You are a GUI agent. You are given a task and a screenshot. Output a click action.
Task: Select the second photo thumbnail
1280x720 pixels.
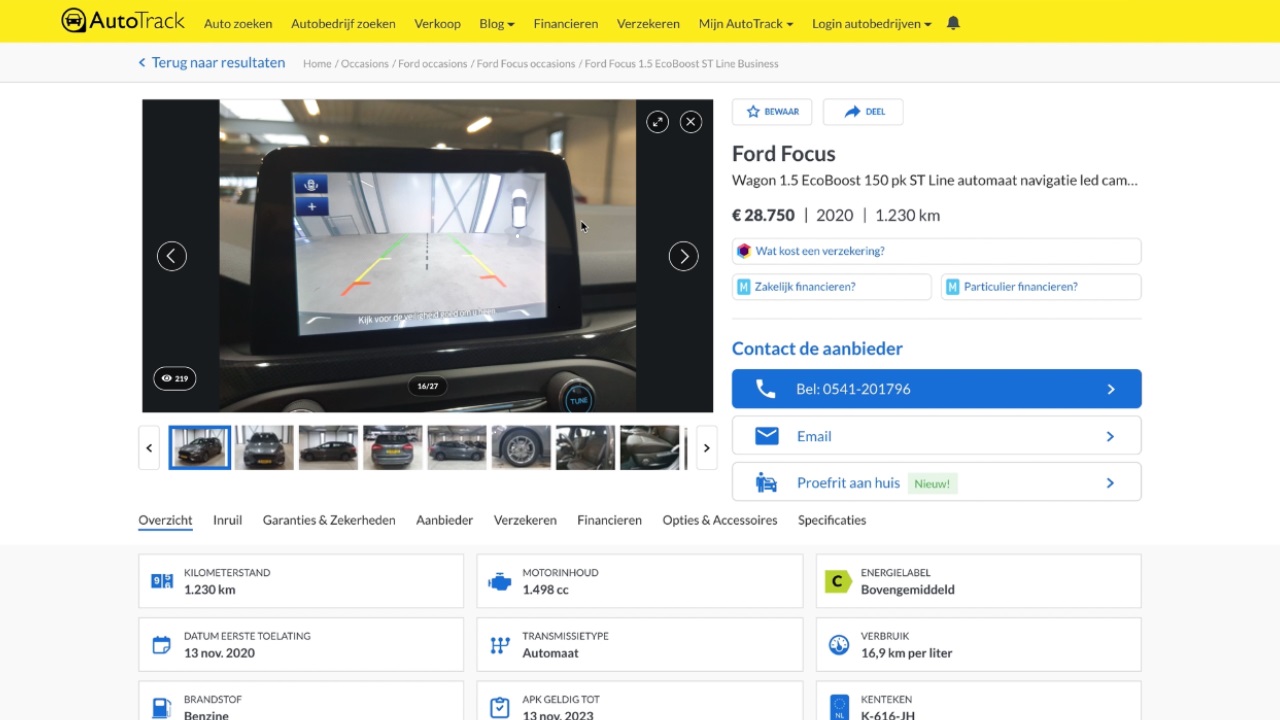pos(263,447)
